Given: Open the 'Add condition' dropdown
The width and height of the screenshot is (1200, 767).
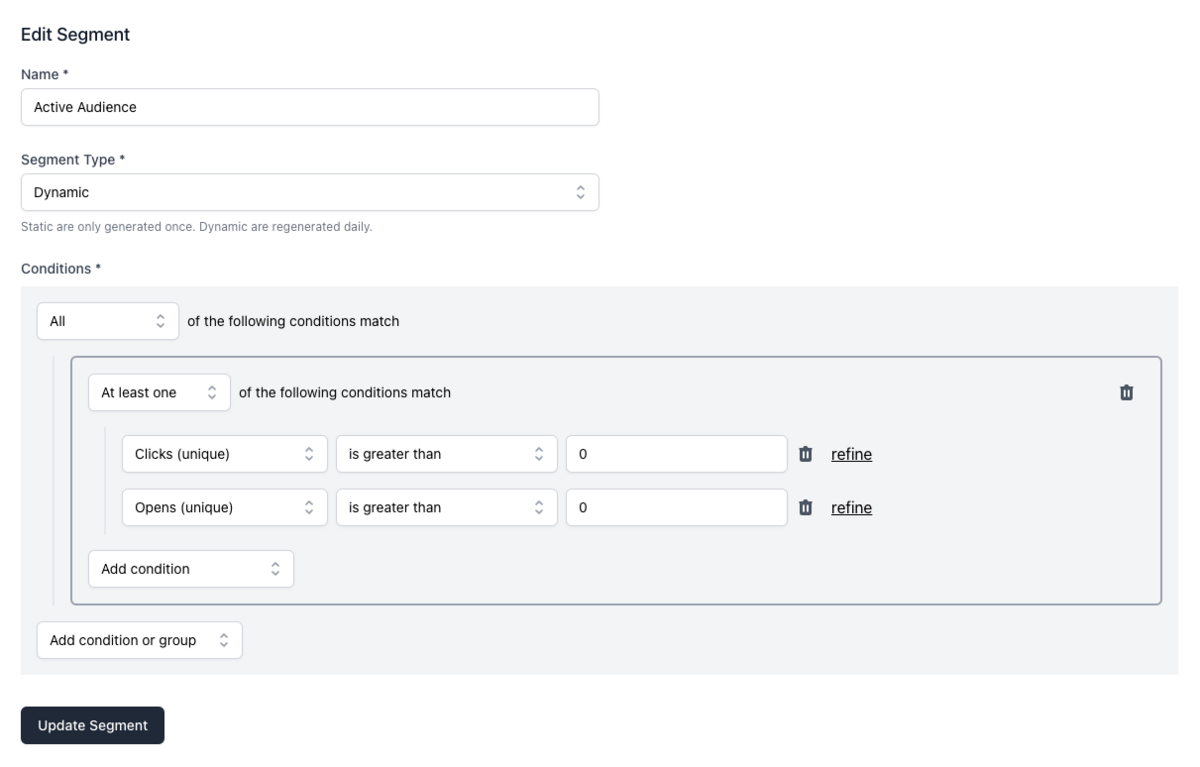Looking at the screenshot, I should tap(191, 569).
